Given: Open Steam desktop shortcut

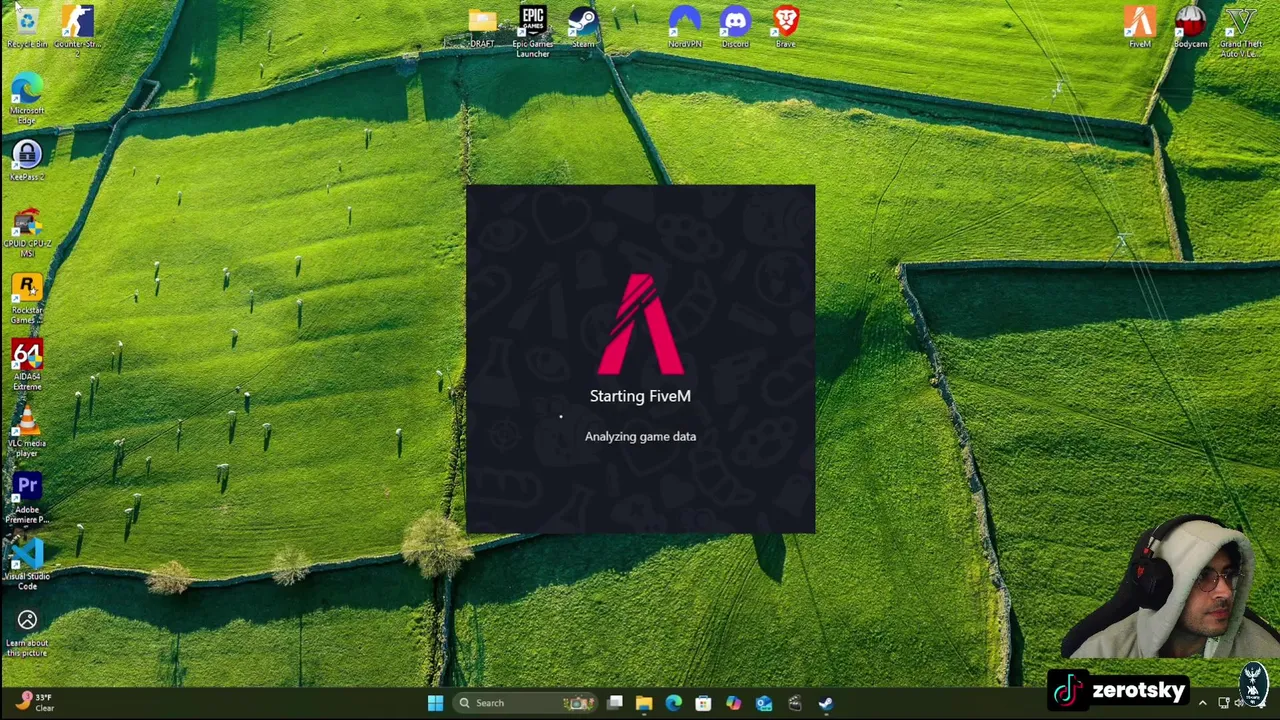Looking at the screenshot, I should coord(583,27).
